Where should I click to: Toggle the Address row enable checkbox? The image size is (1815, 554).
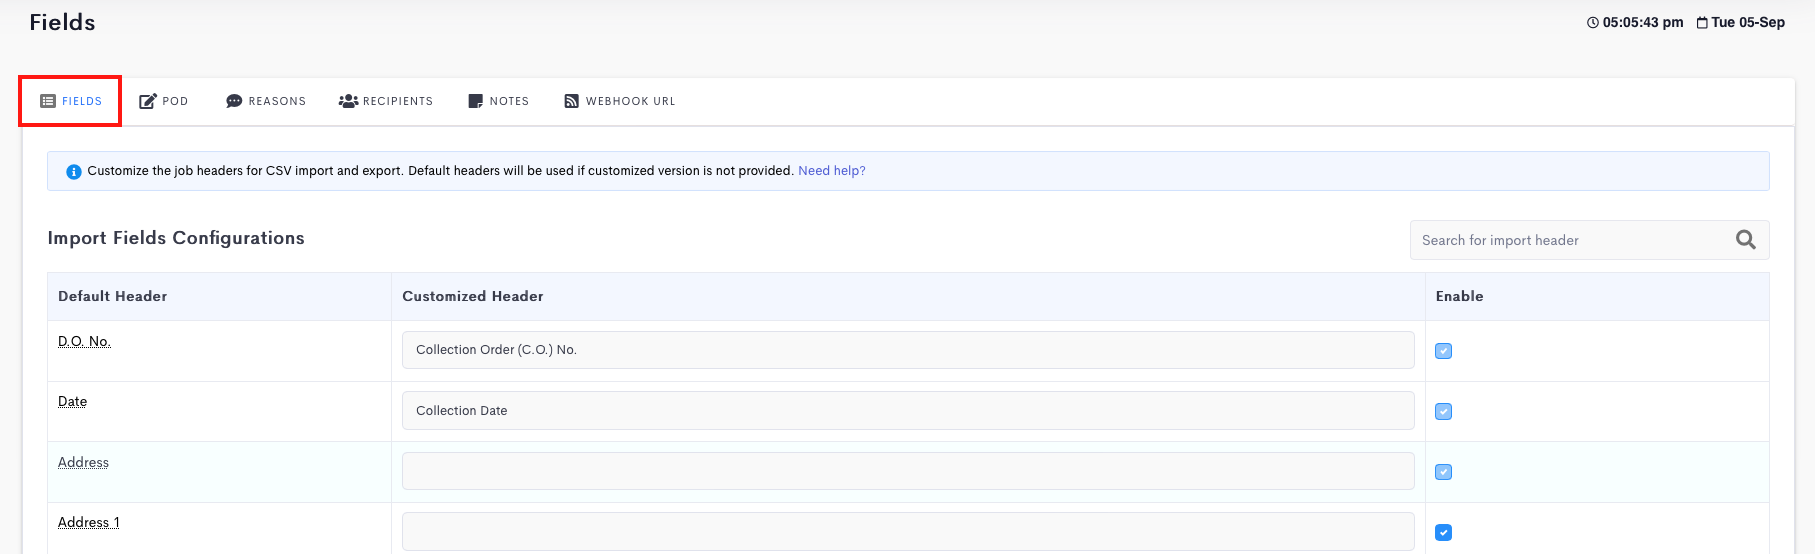1444,472
